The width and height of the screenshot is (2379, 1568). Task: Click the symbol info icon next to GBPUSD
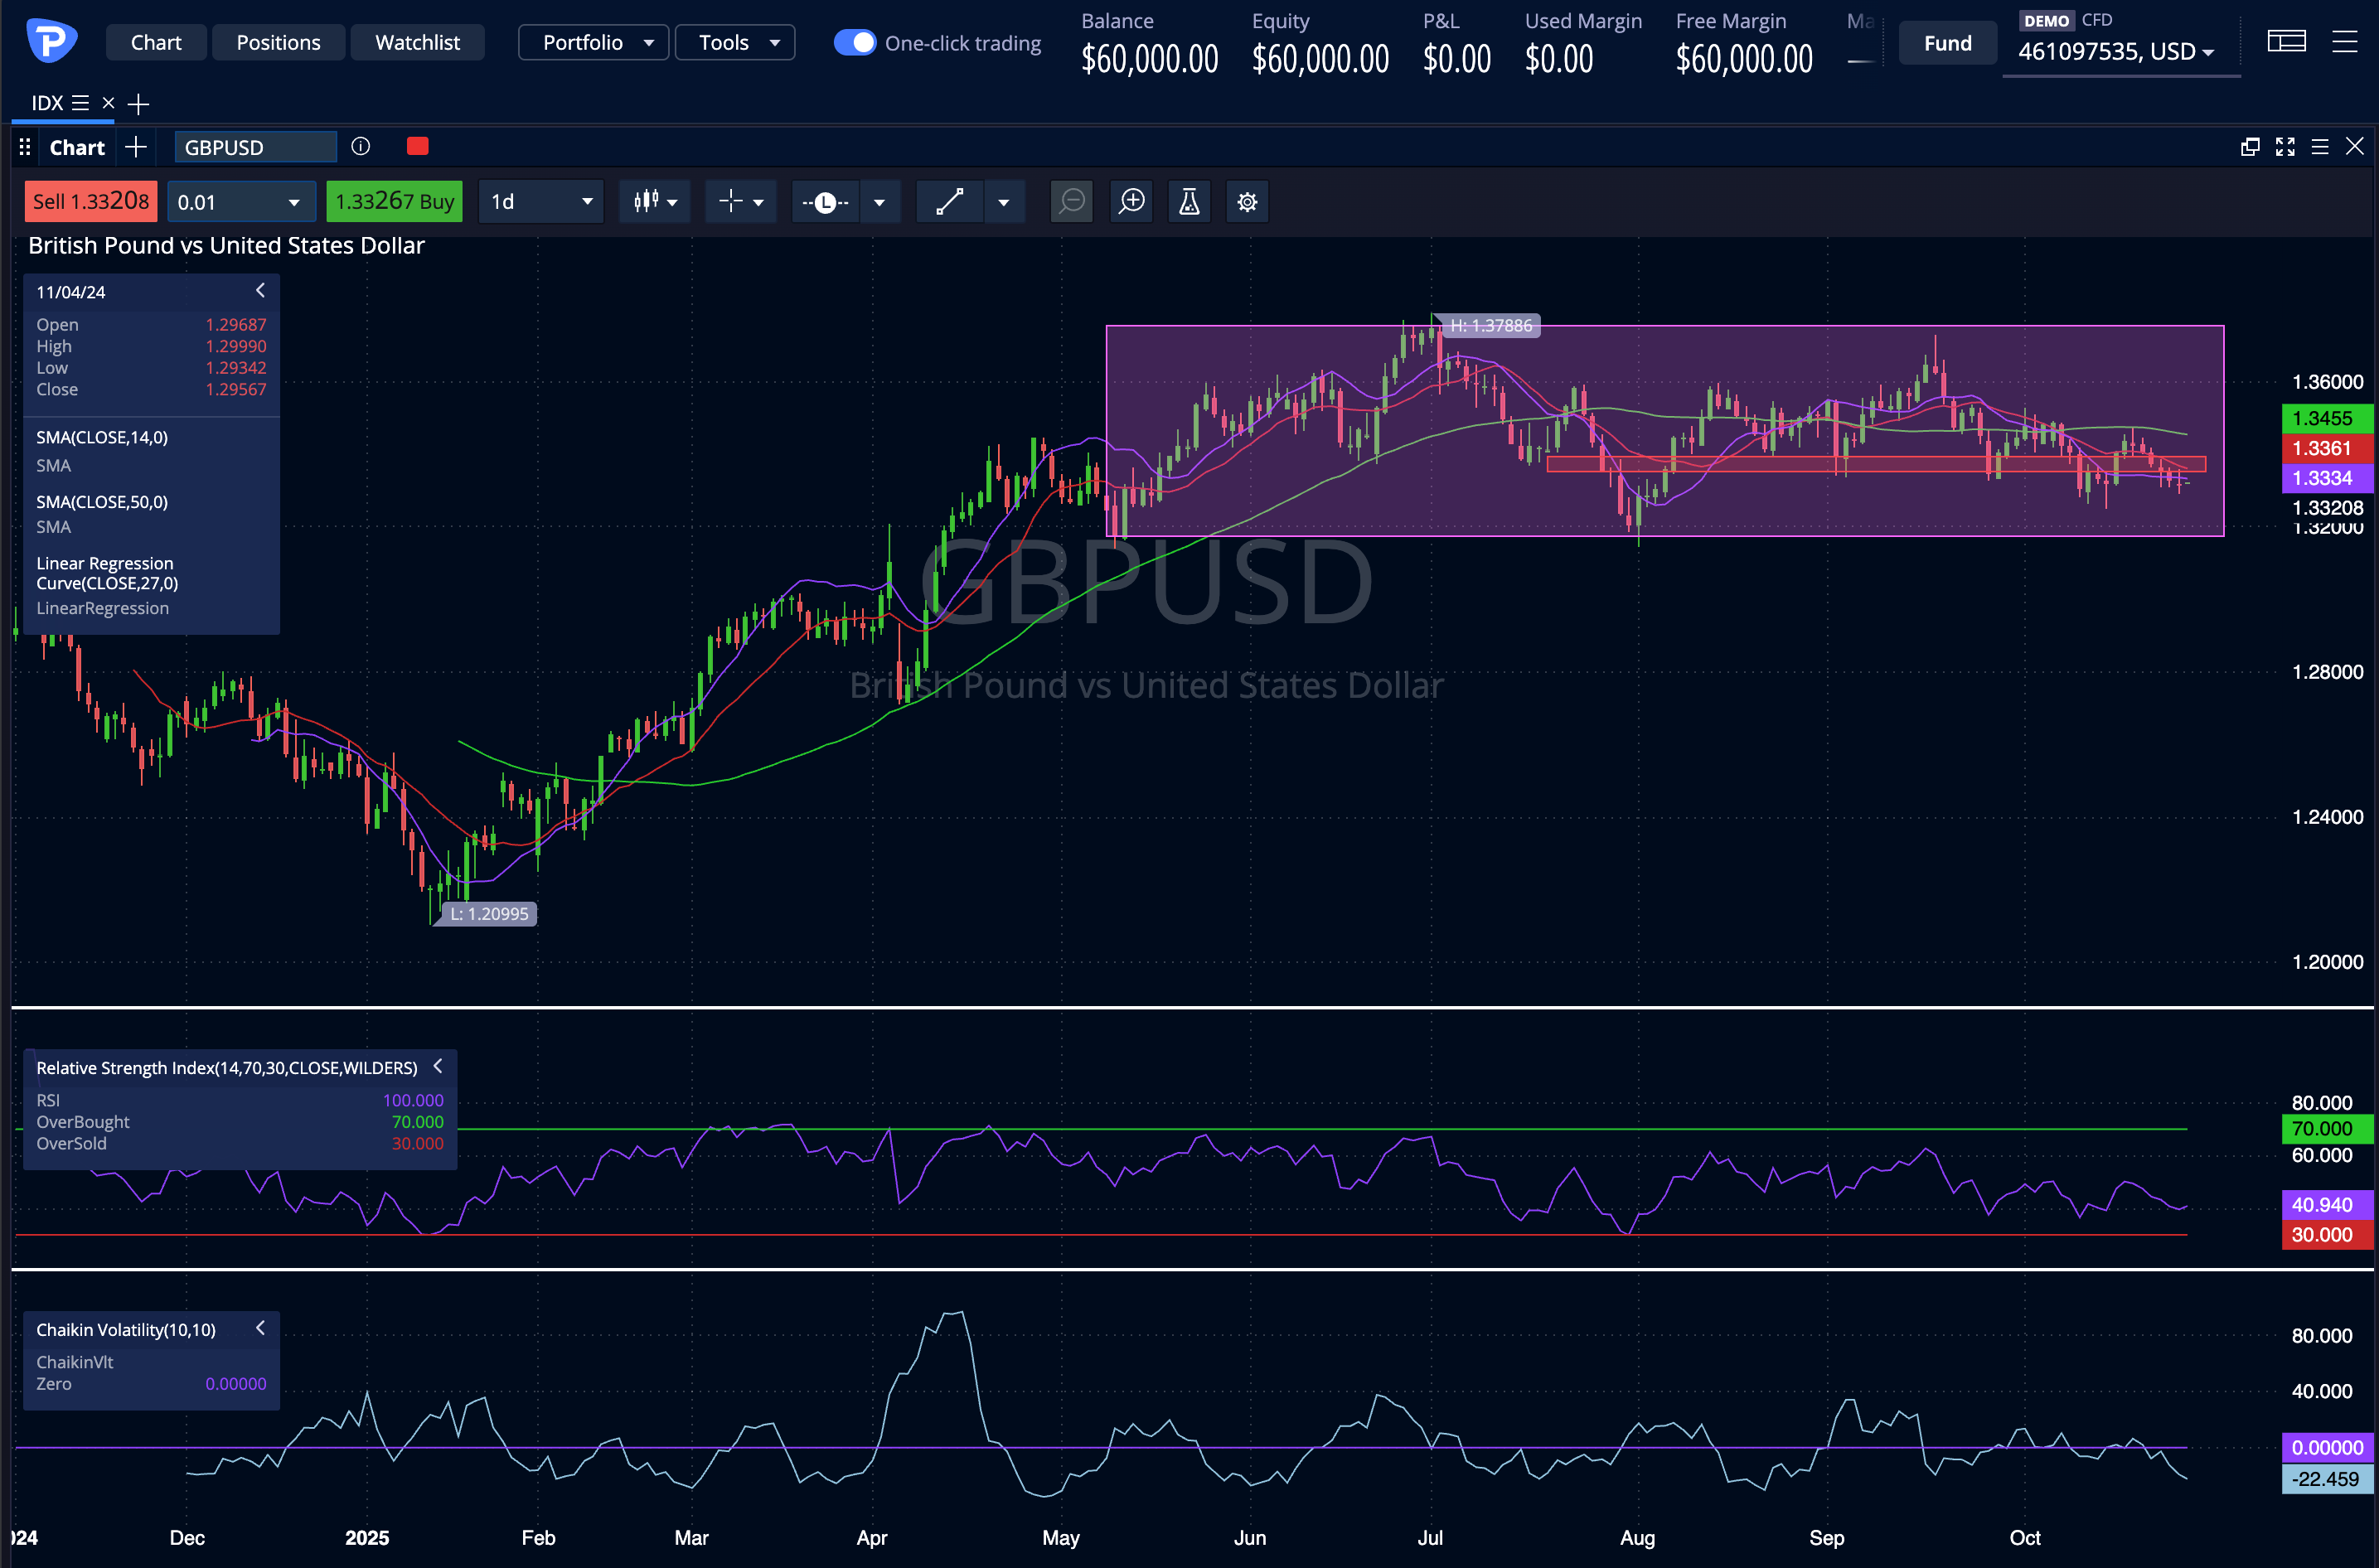coord(361,147)
